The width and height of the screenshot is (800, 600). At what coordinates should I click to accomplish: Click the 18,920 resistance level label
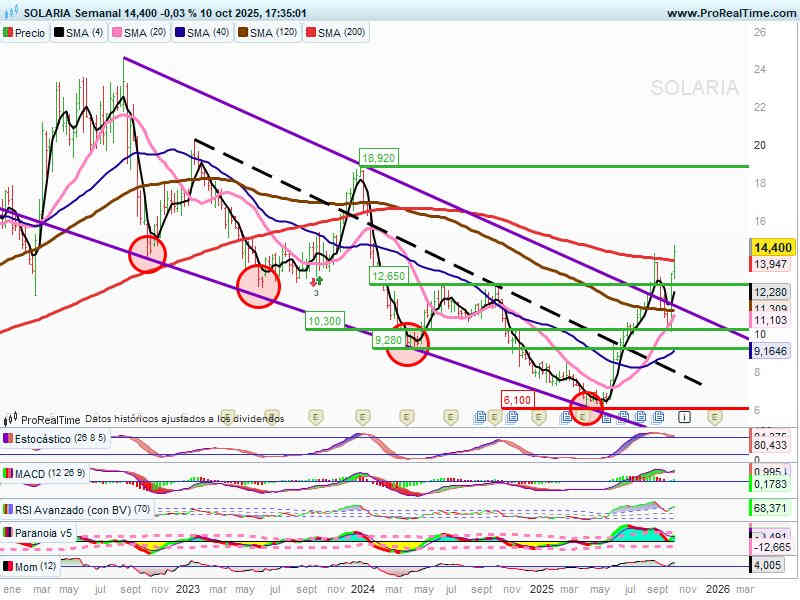[x=378, y=158]
